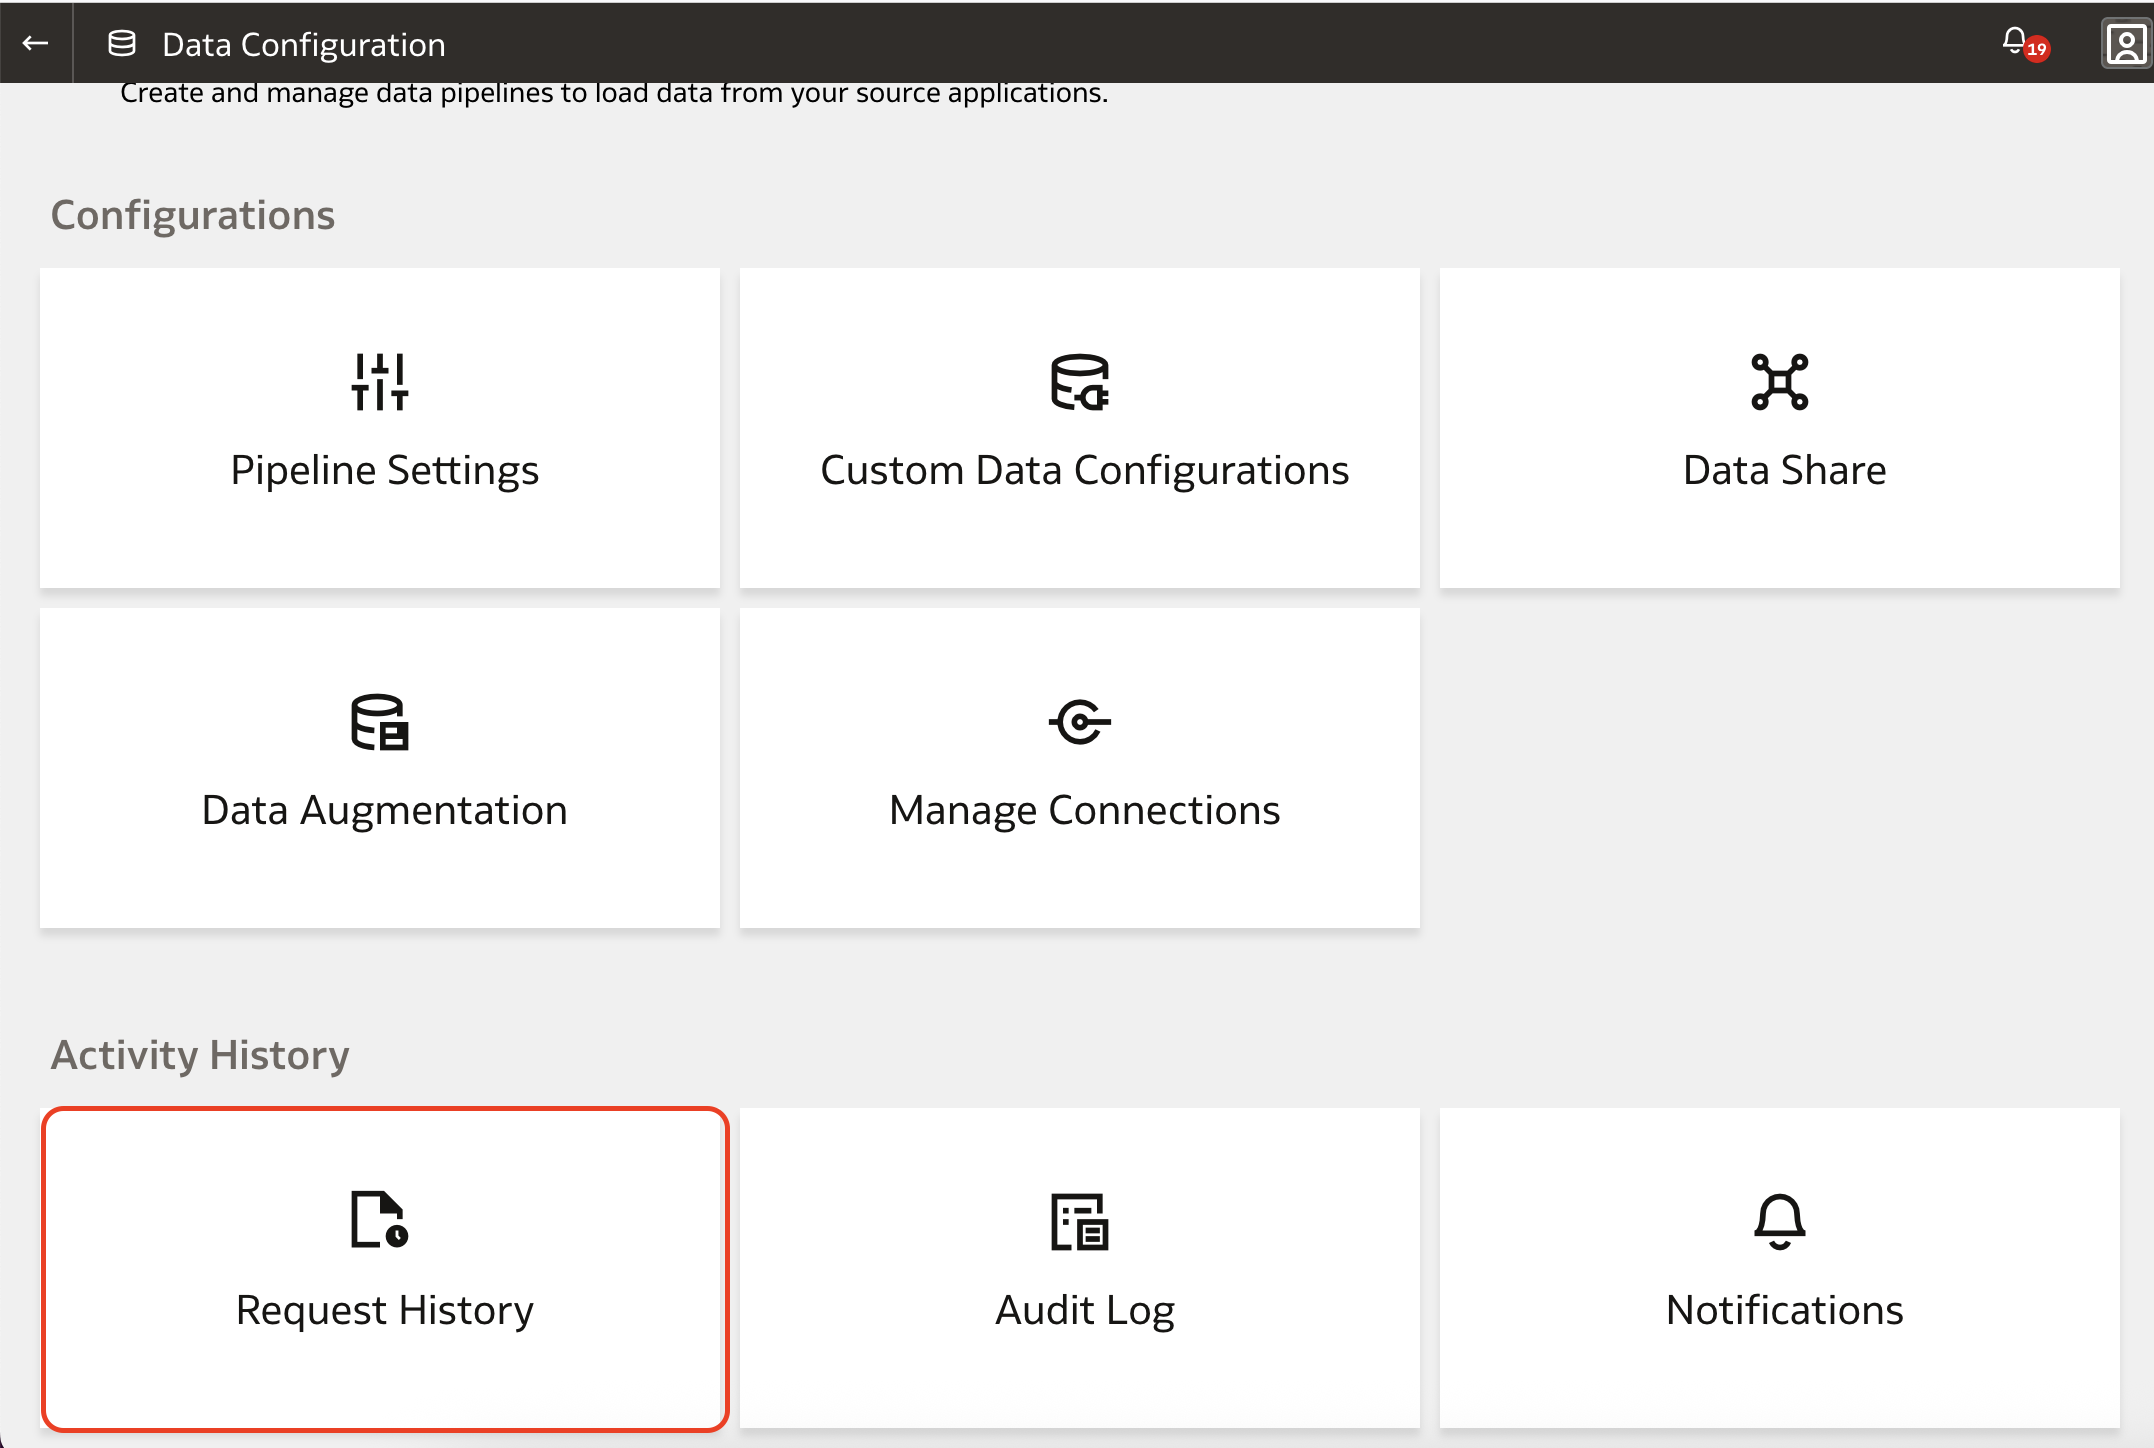Open Data Augmentation tile label
This screenshot has width=2154, height=1448.
(384, 810)
